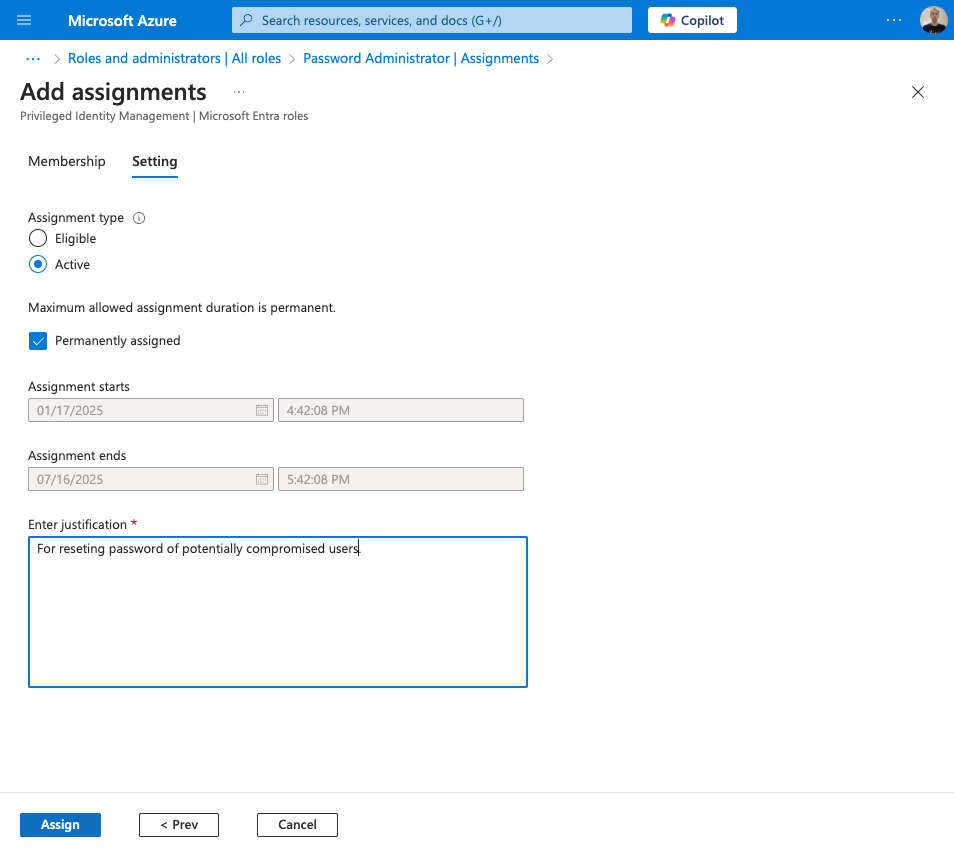Open the hamburger portal menu
Image resolution: width=954 pixels, height=857 pixels.
coord(25,20)
